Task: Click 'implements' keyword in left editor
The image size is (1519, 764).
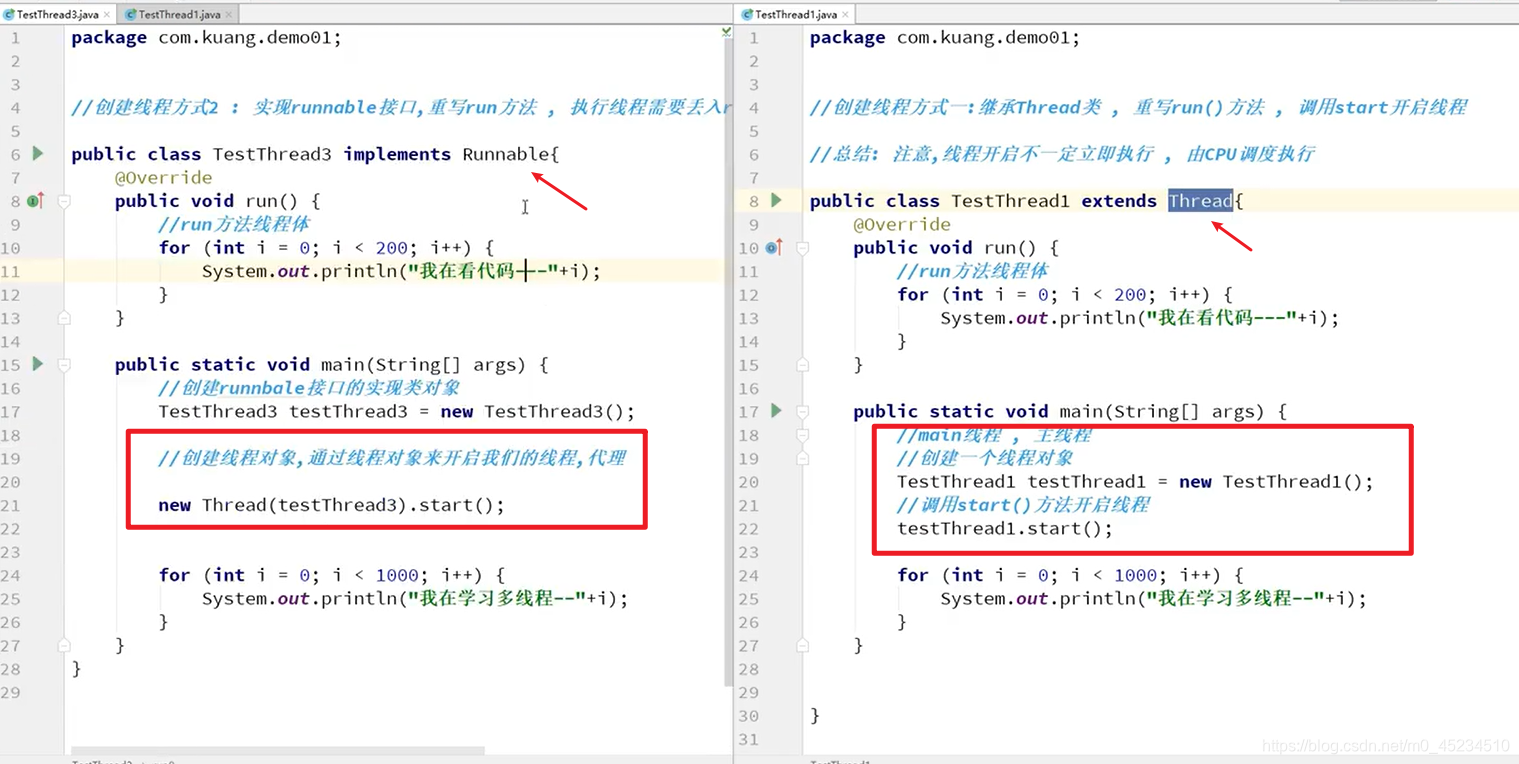Action: click(397, 154)
